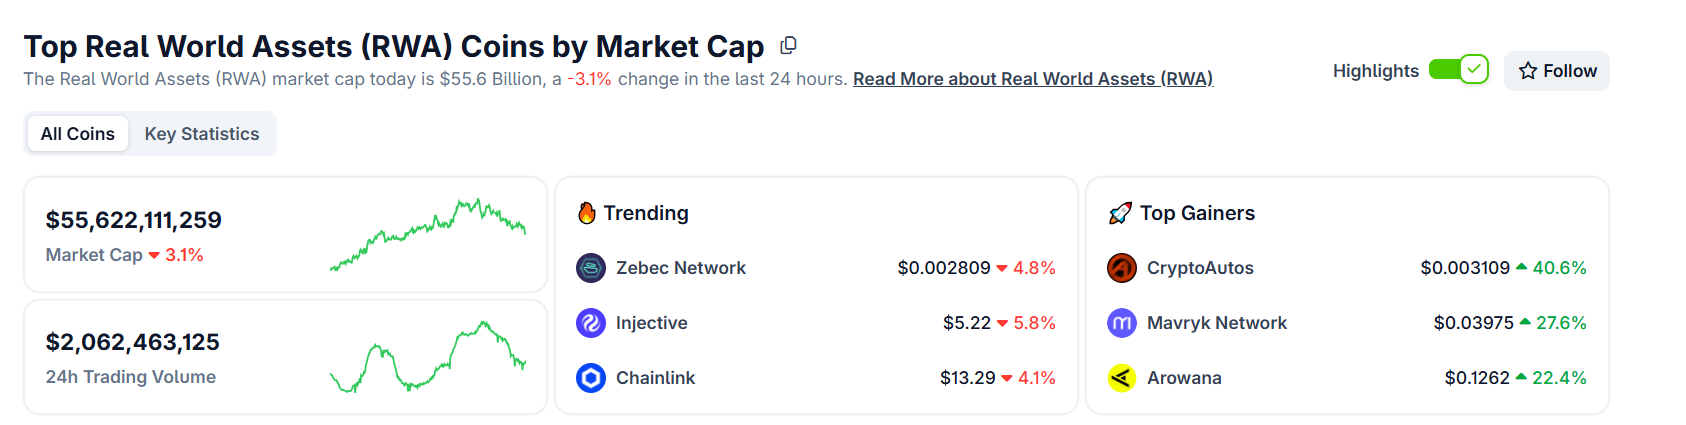Open the Key Statistics tab

pyautogui.click(x=202, y=134)
